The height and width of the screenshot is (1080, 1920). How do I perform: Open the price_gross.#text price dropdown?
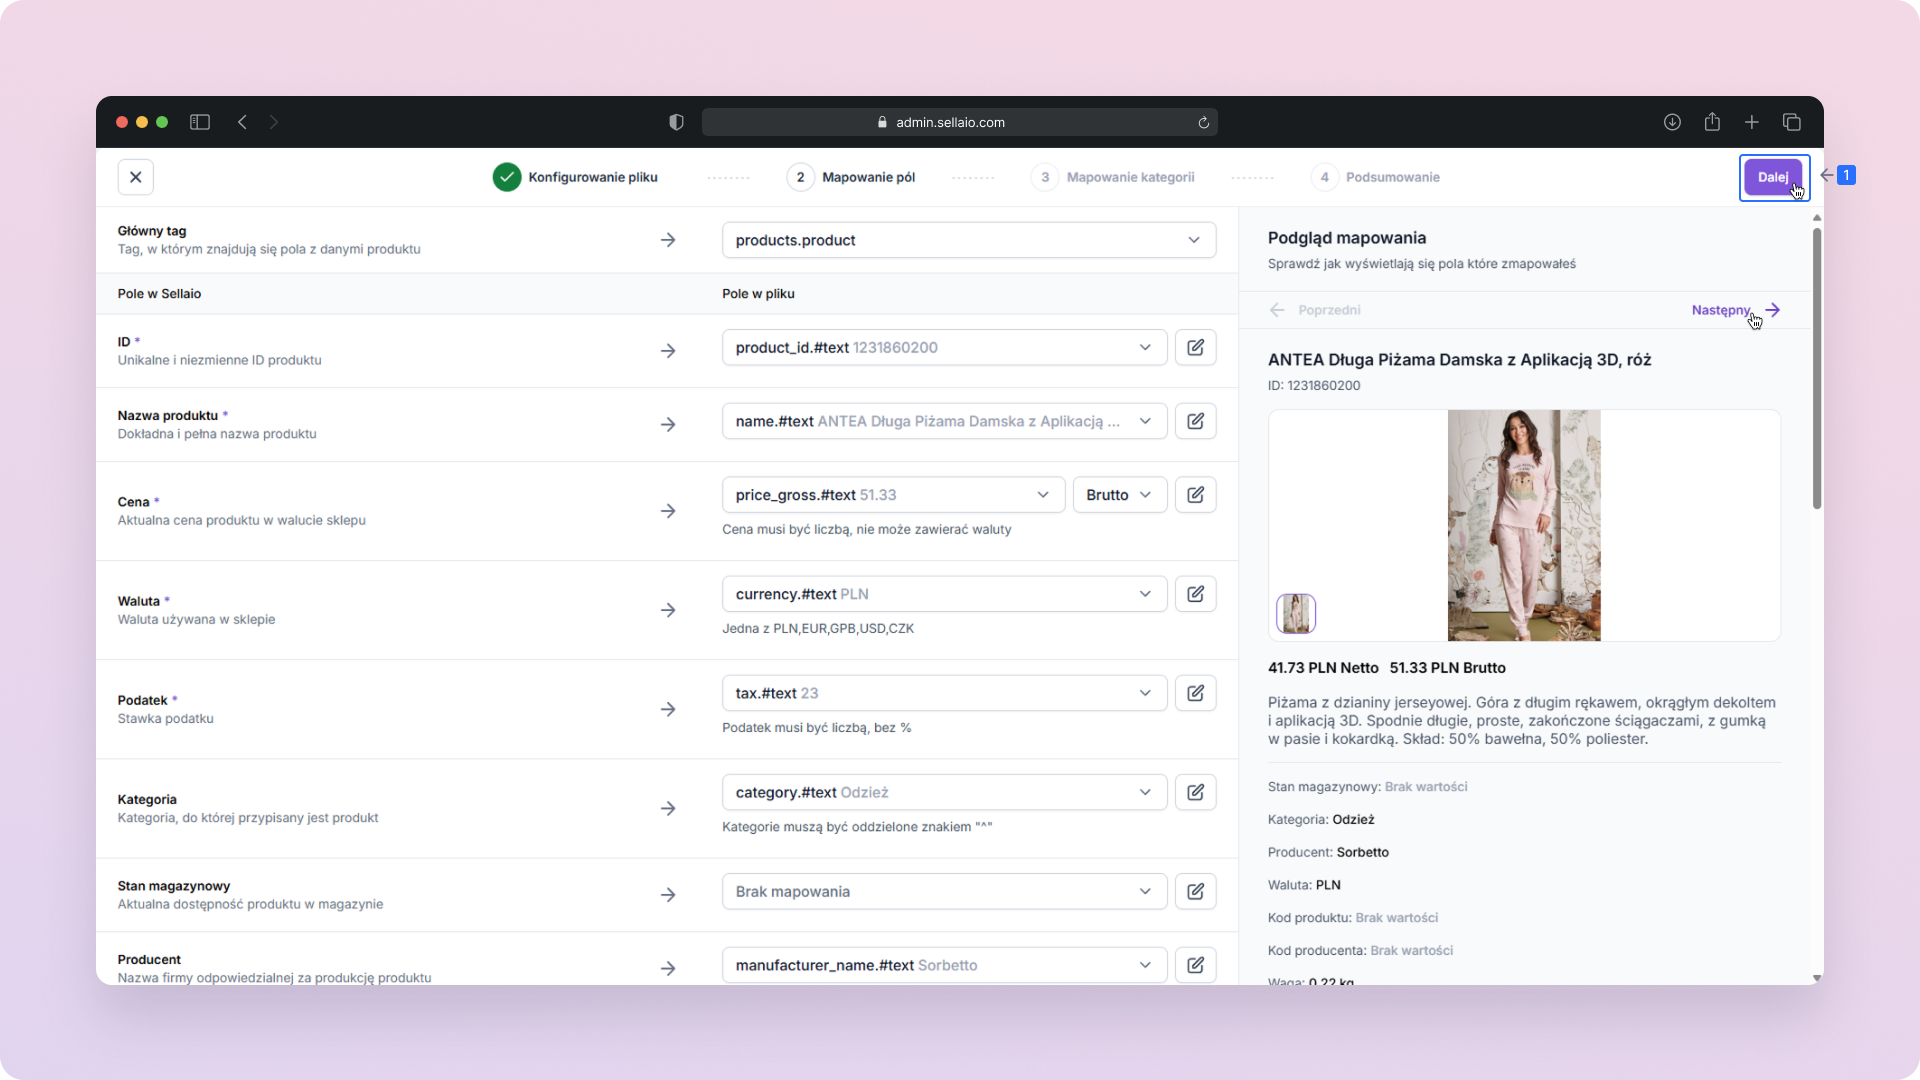click(x=893, y=495)
